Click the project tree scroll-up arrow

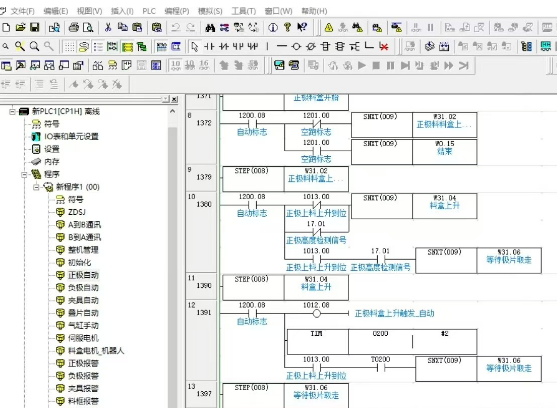coord(172,111)
